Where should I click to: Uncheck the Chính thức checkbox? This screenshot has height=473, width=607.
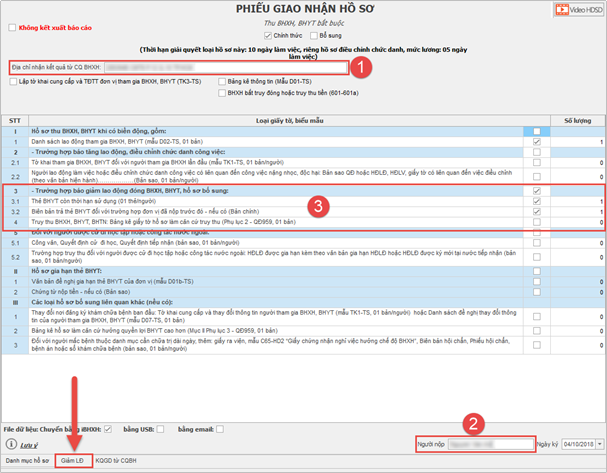[x=267, y=36]
